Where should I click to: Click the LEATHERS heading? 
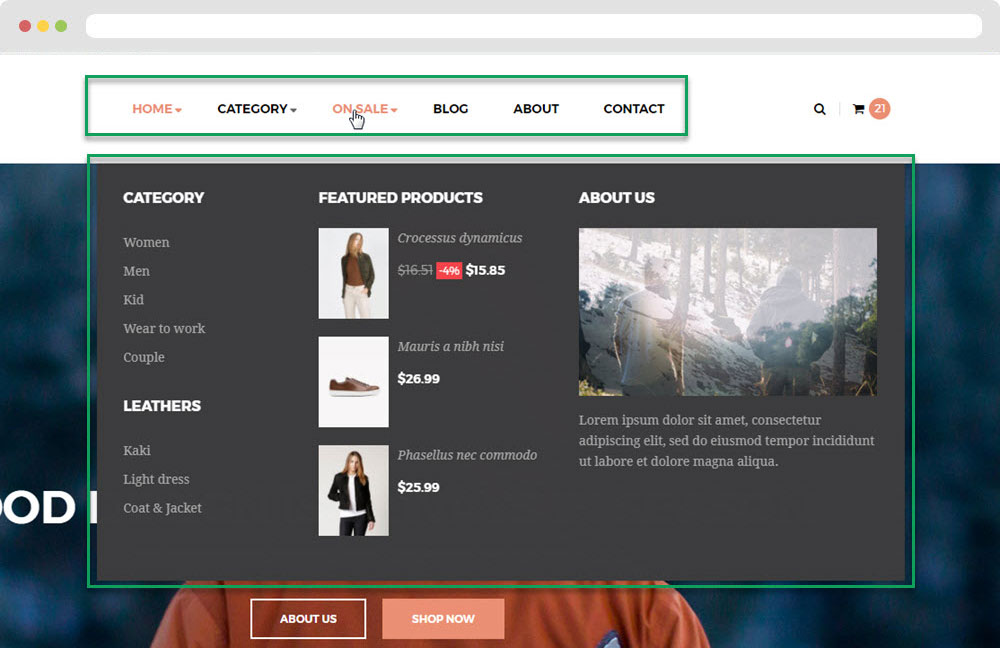(162, 406)
